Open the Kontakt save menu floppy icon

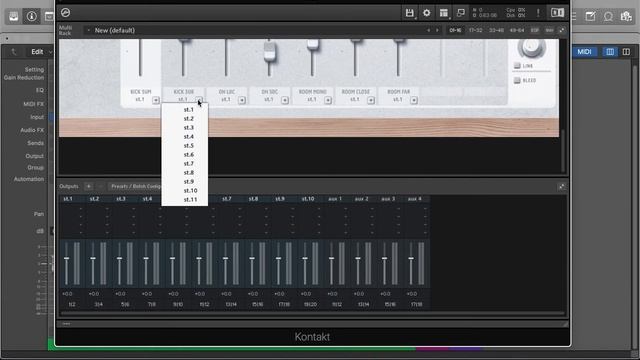coord(409,13)
